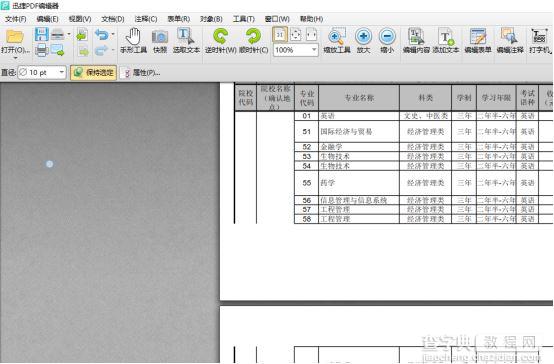The height and width of the screenshot is (364, 554).
Task: Save the document with the floppy disk icon
Action: (x=41, y=35)
